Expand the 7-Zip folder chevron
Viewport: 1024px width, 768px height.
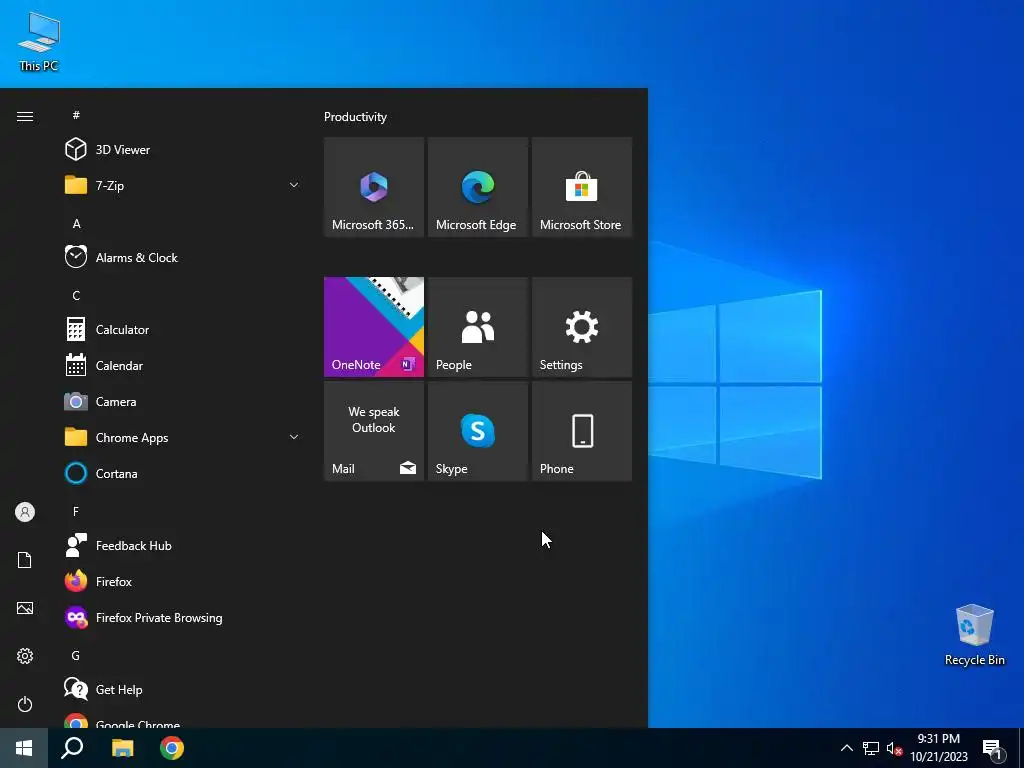[x=294, y=185]
